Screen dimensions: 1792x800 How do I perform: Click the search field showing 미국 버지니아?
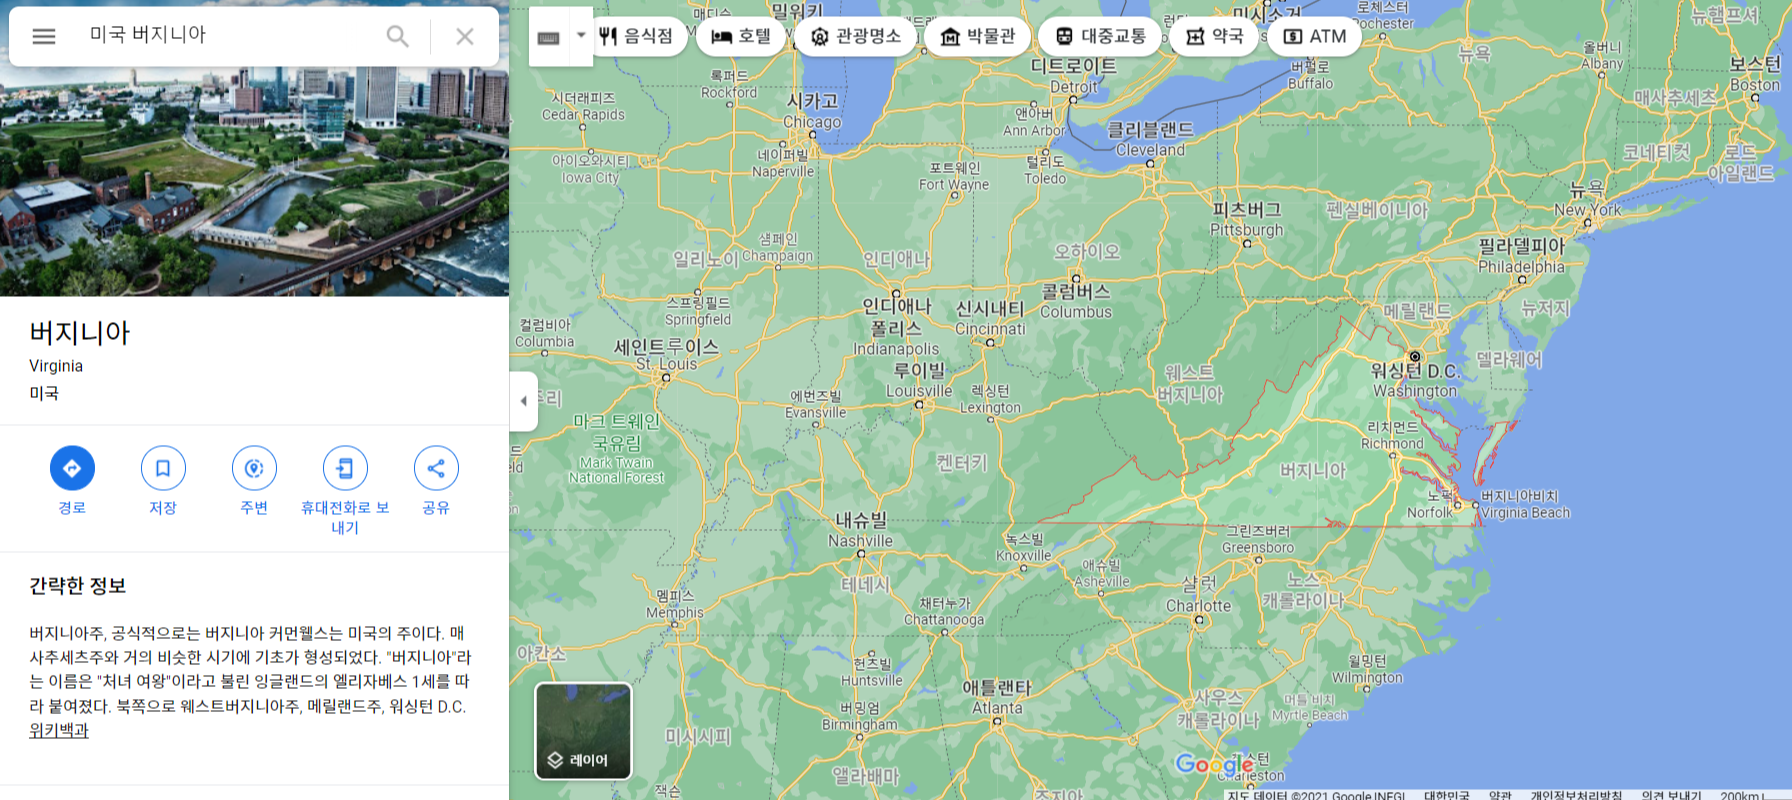tap(230, 35)
